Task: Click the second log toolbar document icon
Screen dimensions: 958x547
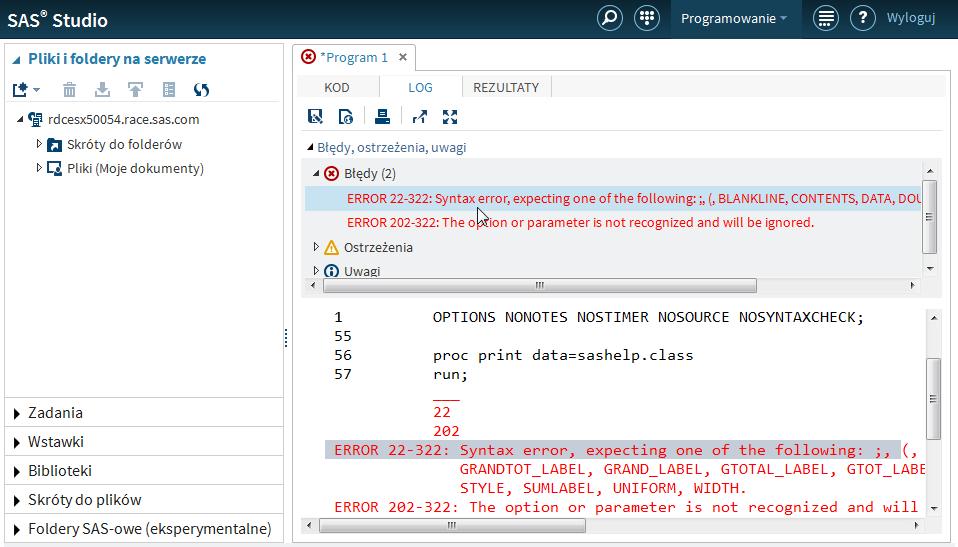Action: [x=346, y=116]
